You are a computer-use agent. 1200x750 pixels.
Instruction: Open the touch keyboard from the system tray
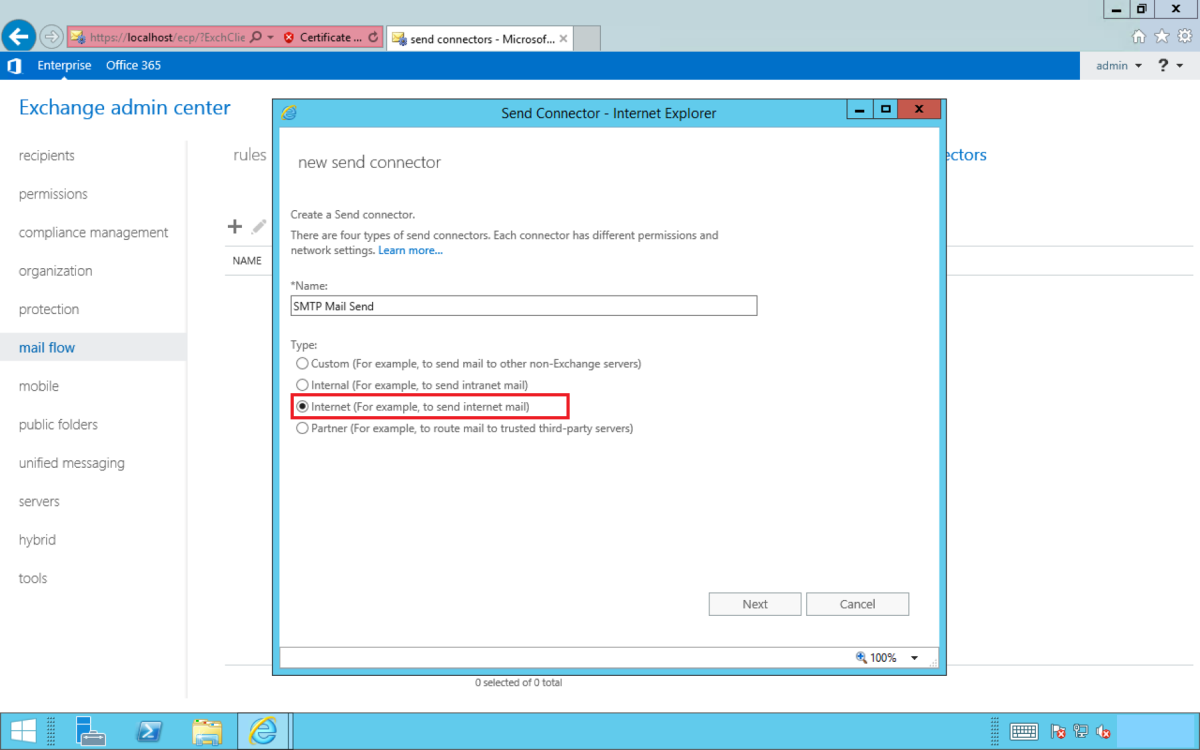[1024, 731]
